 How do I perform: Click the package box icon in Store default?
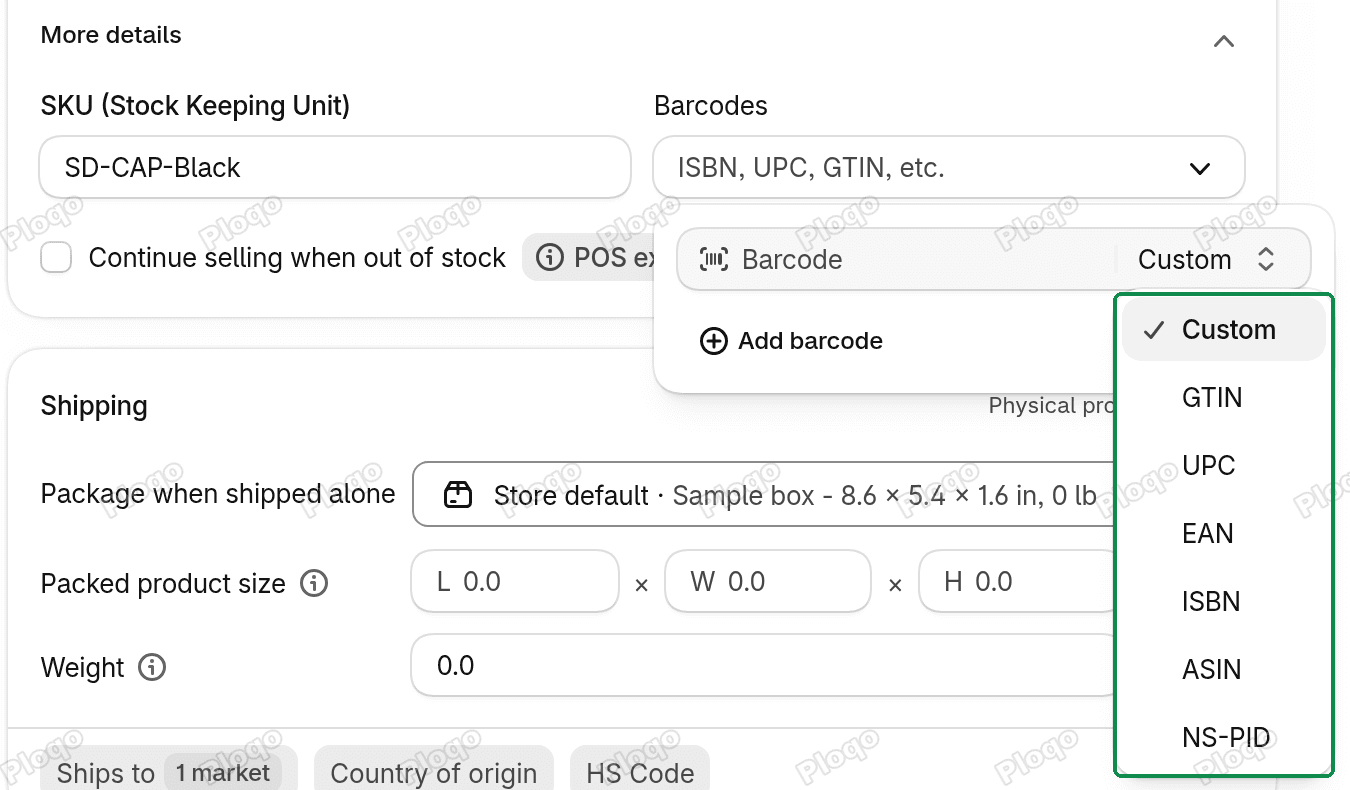(458, 495)
